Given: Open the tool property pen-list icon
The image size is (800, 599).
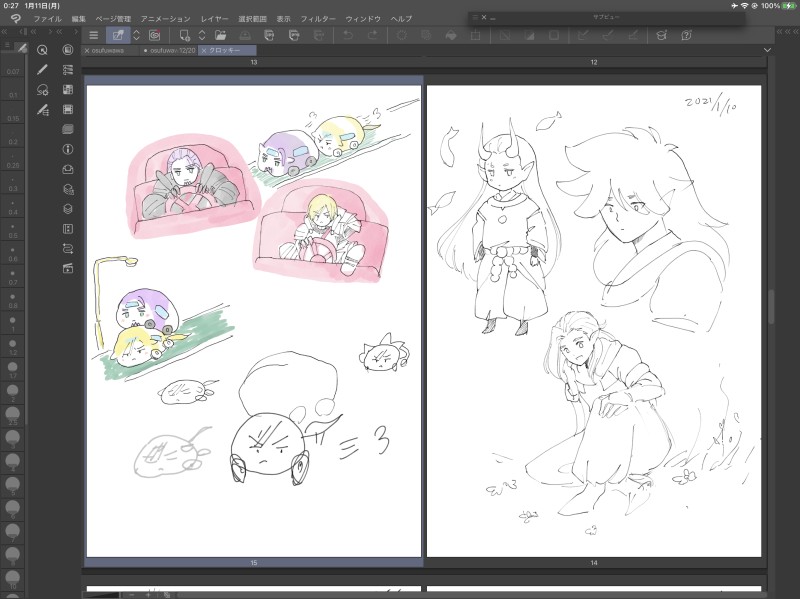Looking at the screenshot, I should (x=42, y=110).
